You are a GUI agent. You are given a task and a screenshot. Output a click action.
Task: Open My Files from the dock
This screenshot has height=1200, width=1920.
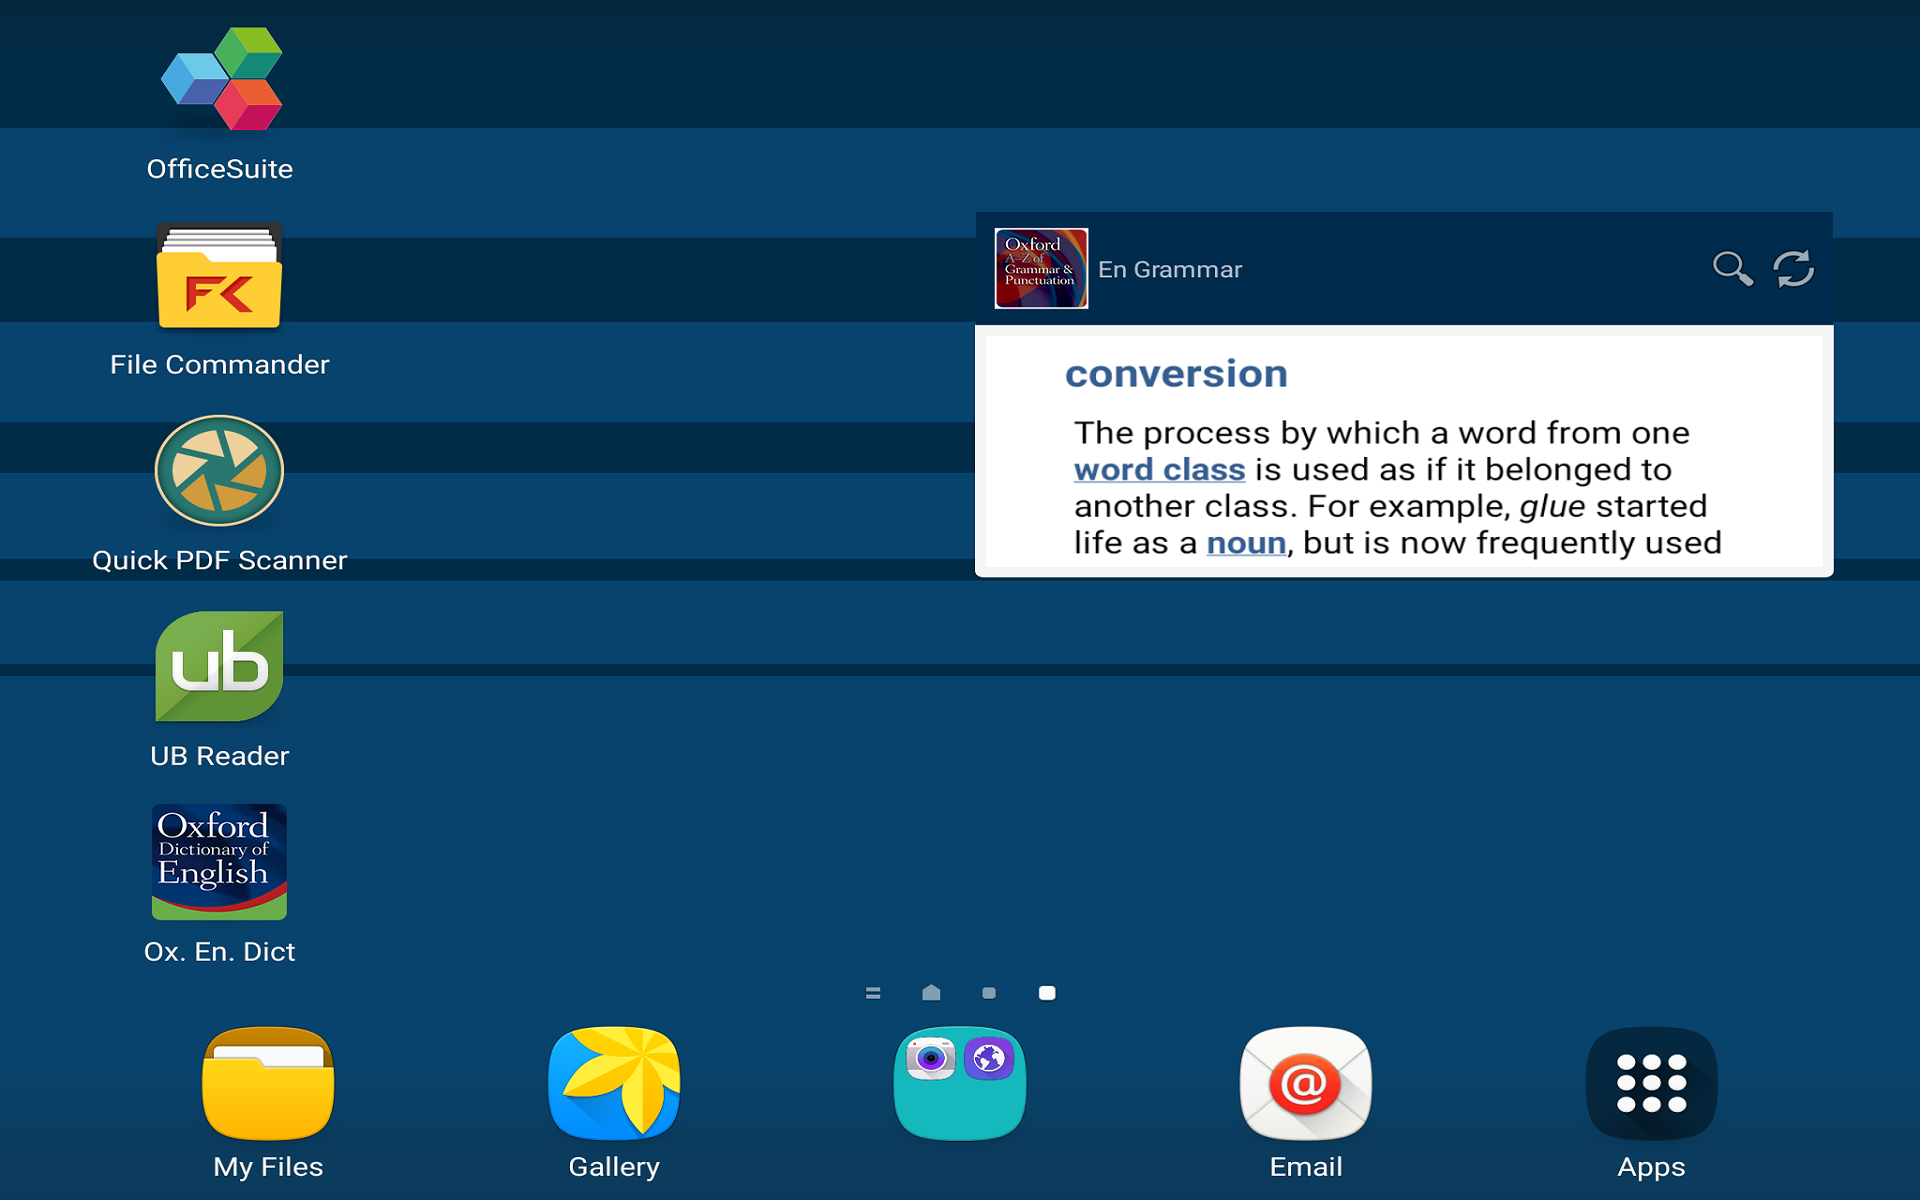[267, 1085]
